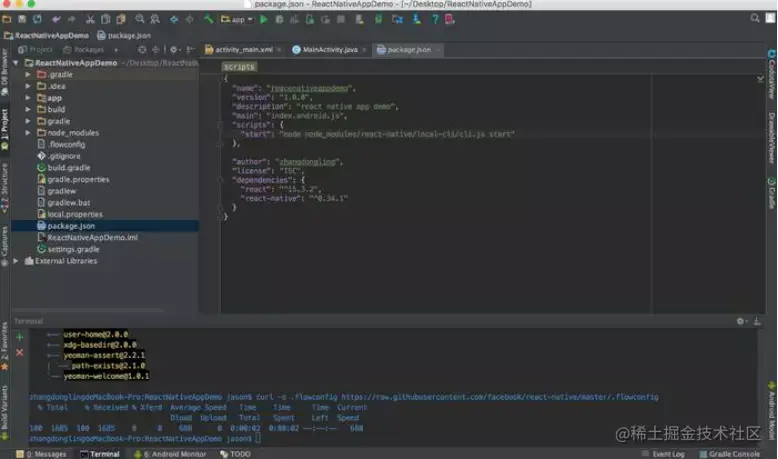Screen dimensions: 778x459
Task: Open the 6: Android Monitor tab
Action: (x=171, y=454)
